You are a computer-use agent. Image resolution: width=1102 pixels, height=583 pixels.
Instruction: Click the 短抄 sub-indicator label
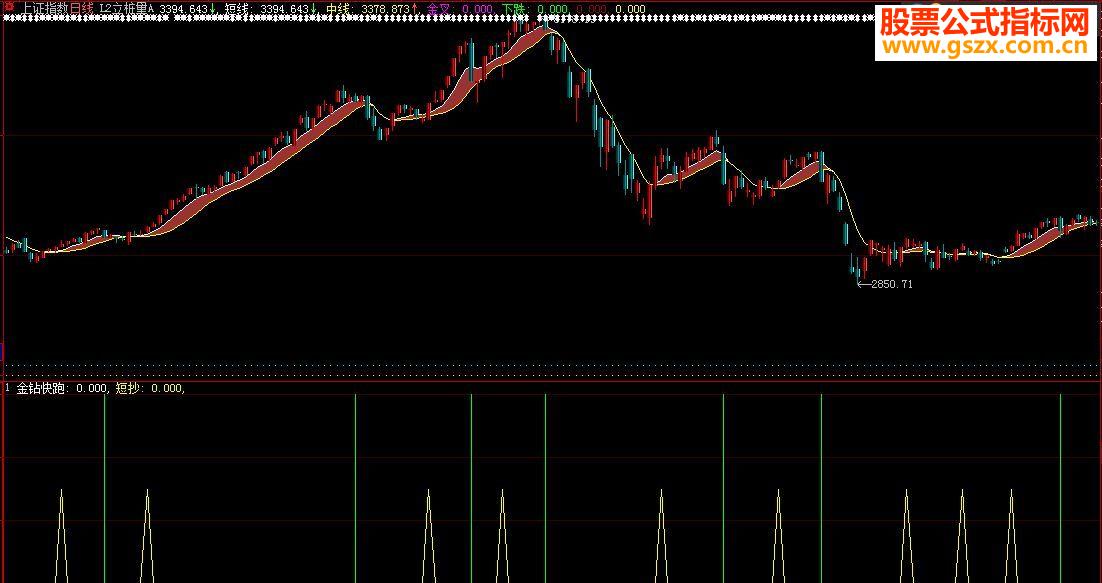pyautogui.click(x=129, y=388)
